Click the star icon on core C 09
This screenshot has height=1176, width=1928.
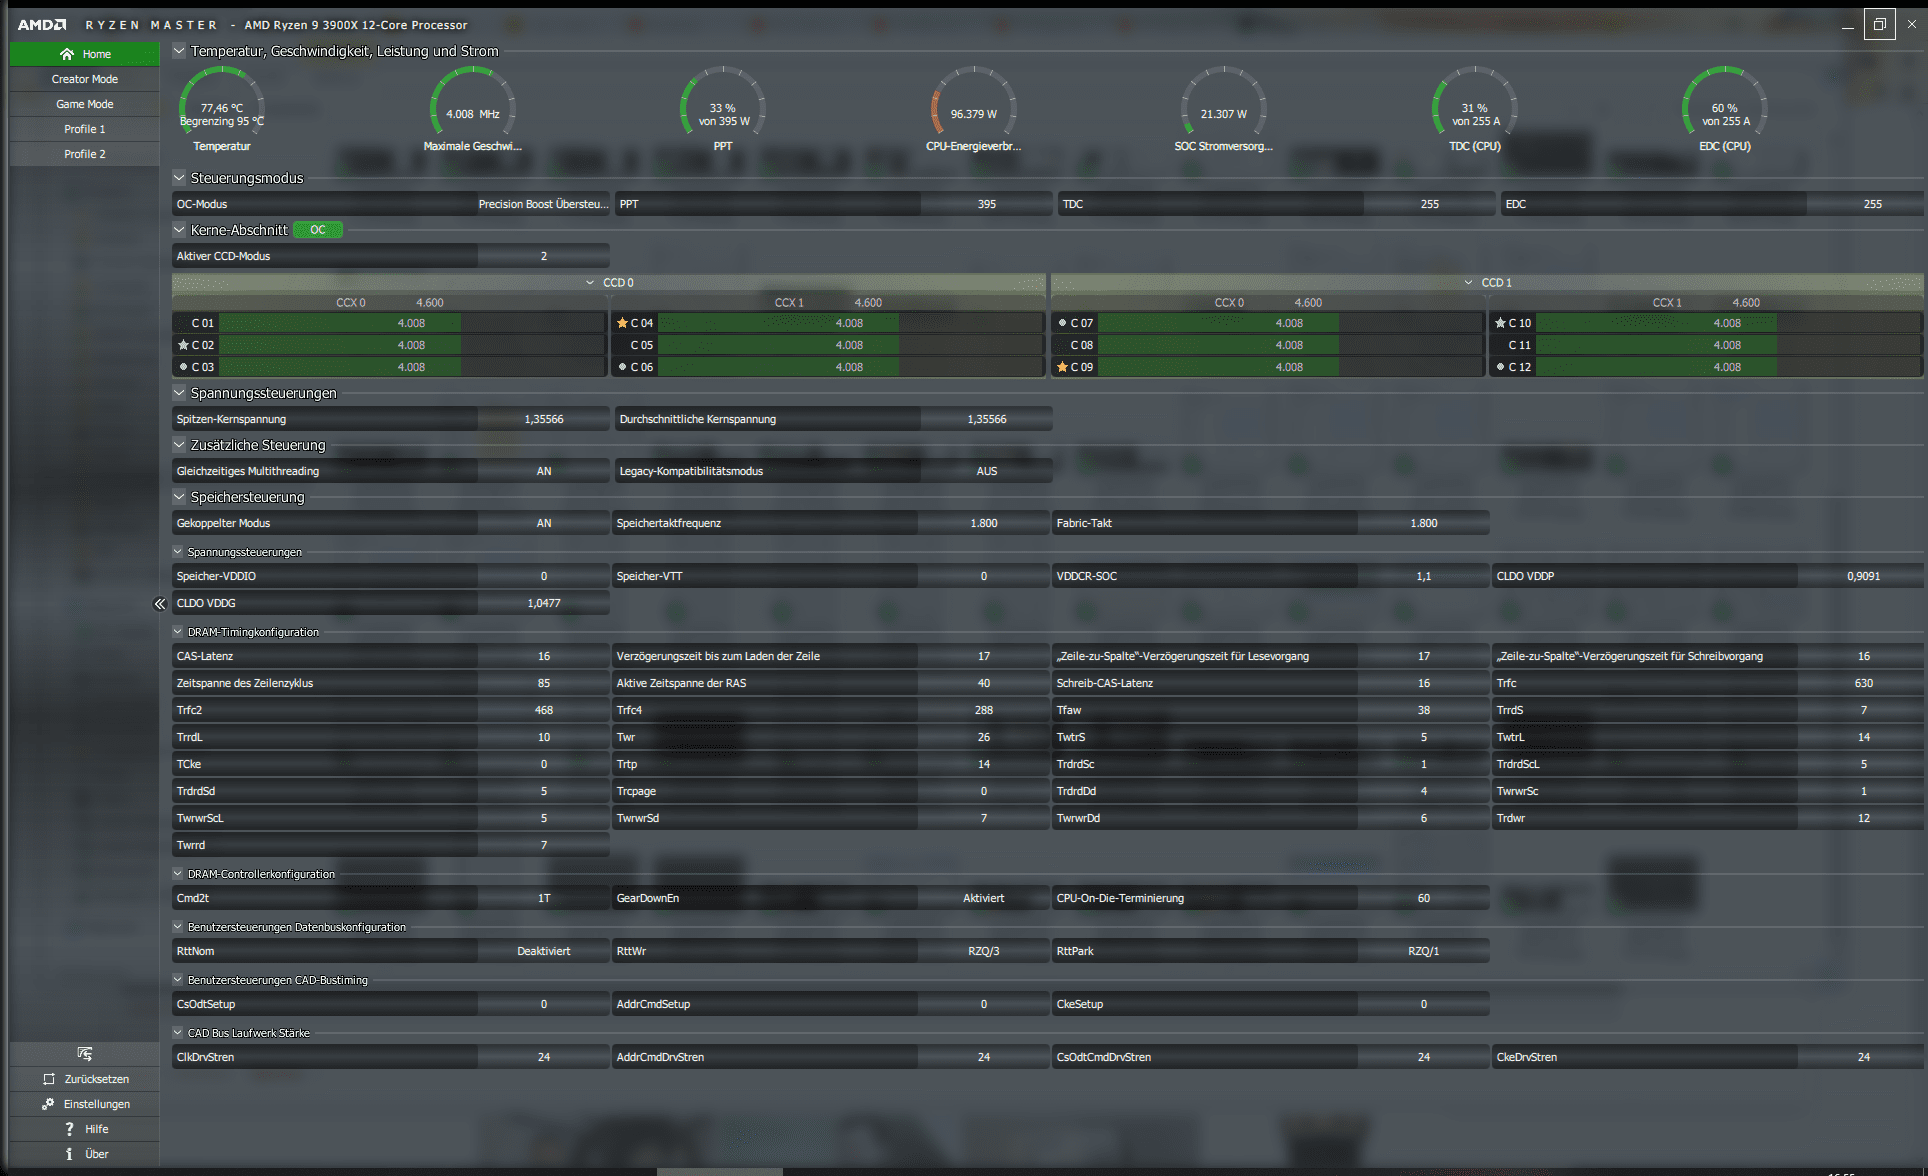tap(1062, 367)
